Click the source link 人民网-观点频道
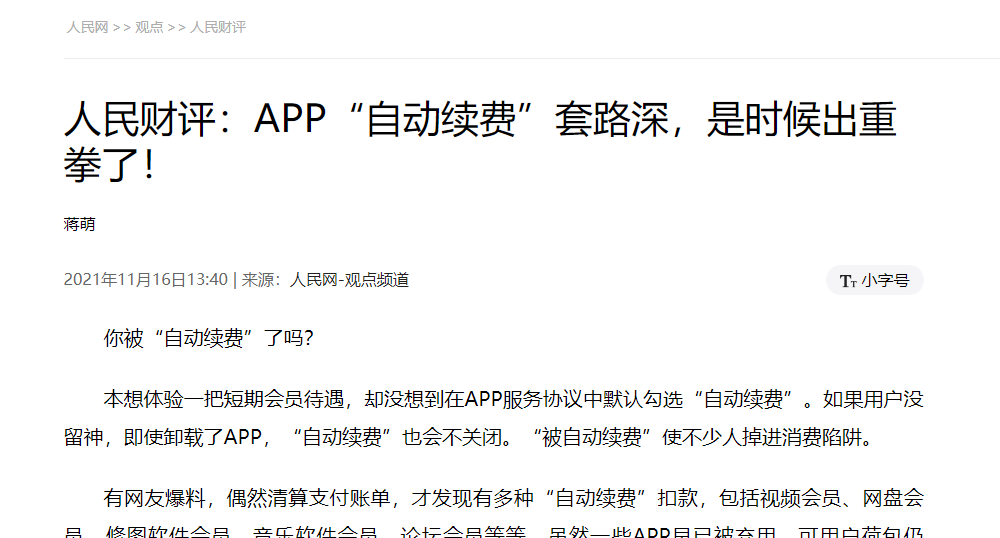The image size is (1000, 538). pyautogui.click(x=349, y=280)
